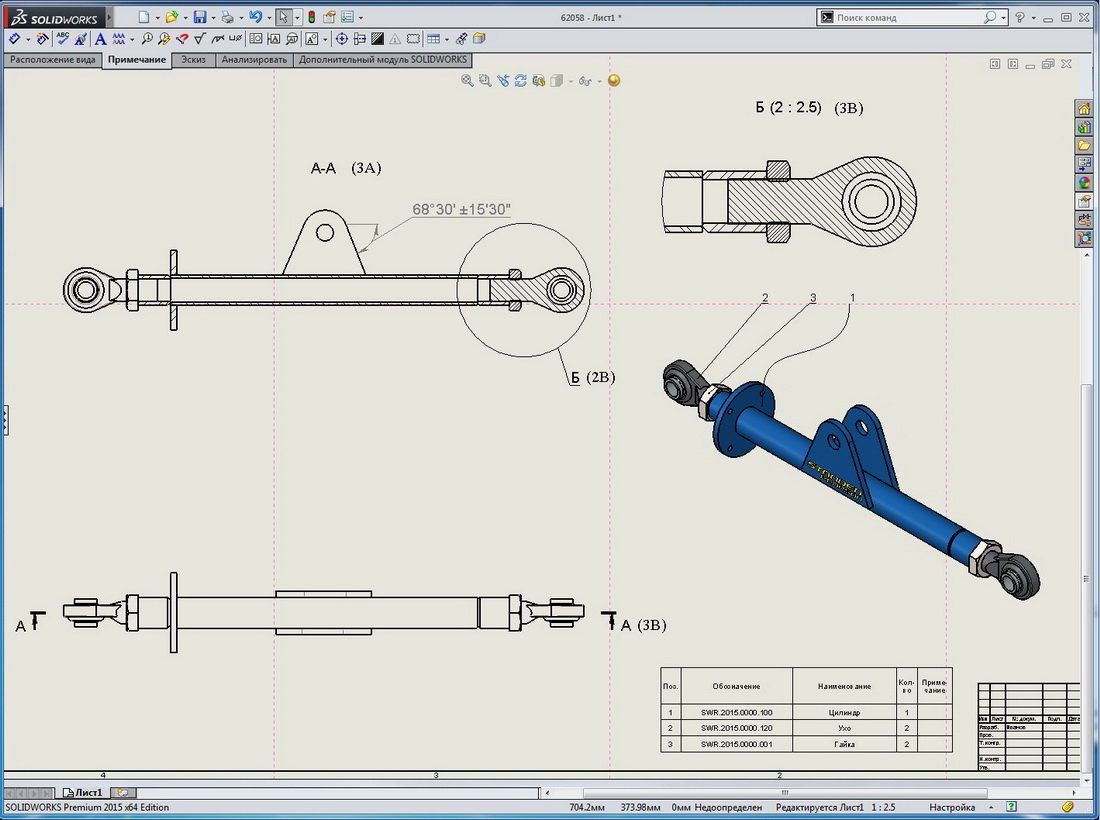
Task: Click the add new sheet tab icon
Action: coord(123,793)
